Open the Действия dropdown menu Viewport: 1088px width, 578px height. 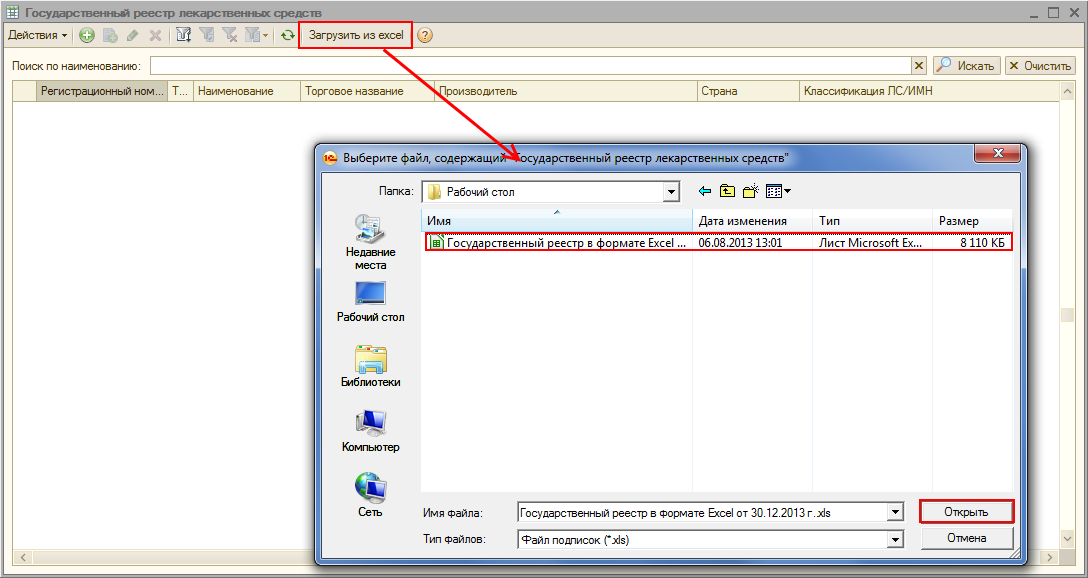coord(38,35)
